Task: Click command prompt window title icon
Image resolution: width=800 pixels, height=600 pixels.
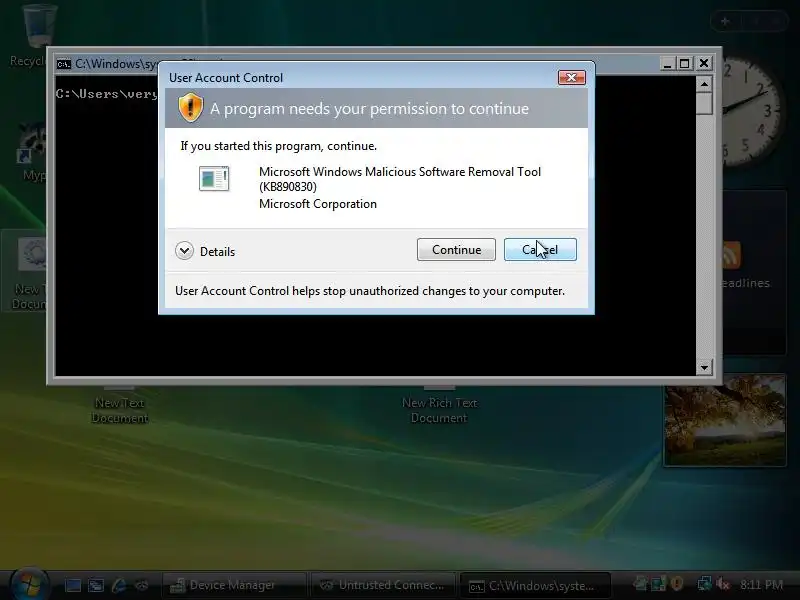Action: pos(64,64)
